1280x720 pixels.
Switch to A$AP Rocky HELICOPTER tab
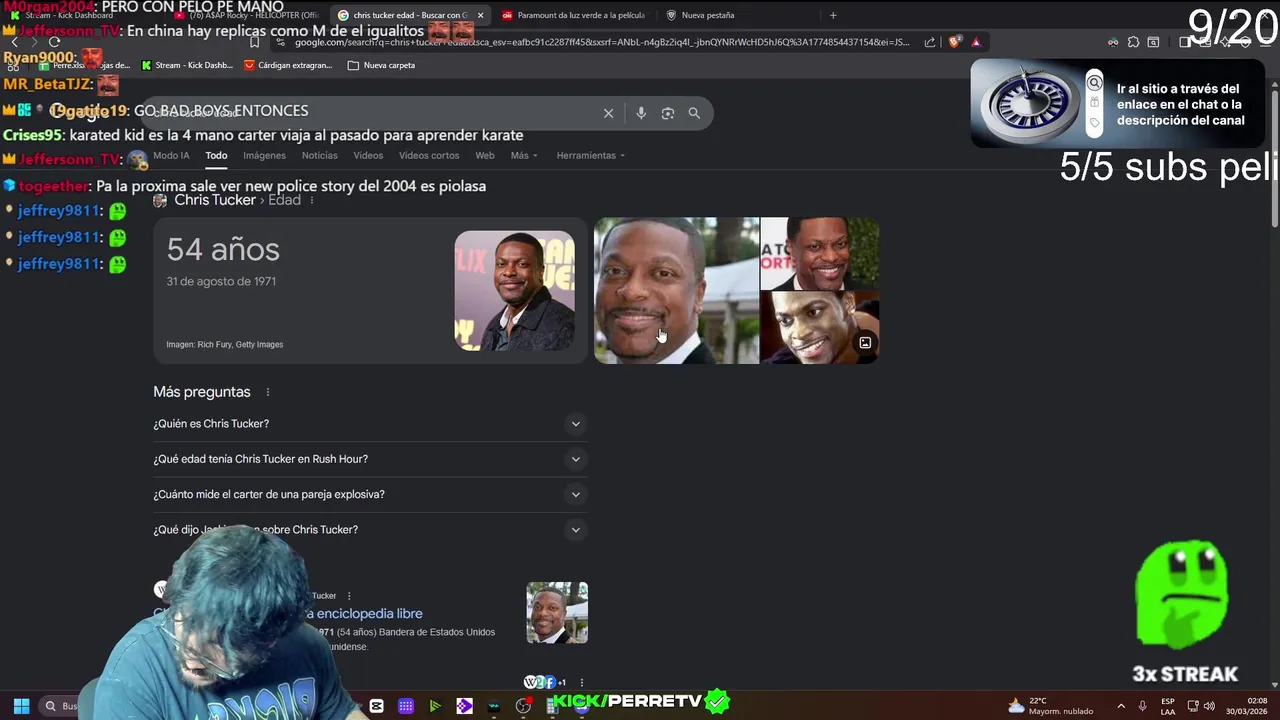[248, 15]
